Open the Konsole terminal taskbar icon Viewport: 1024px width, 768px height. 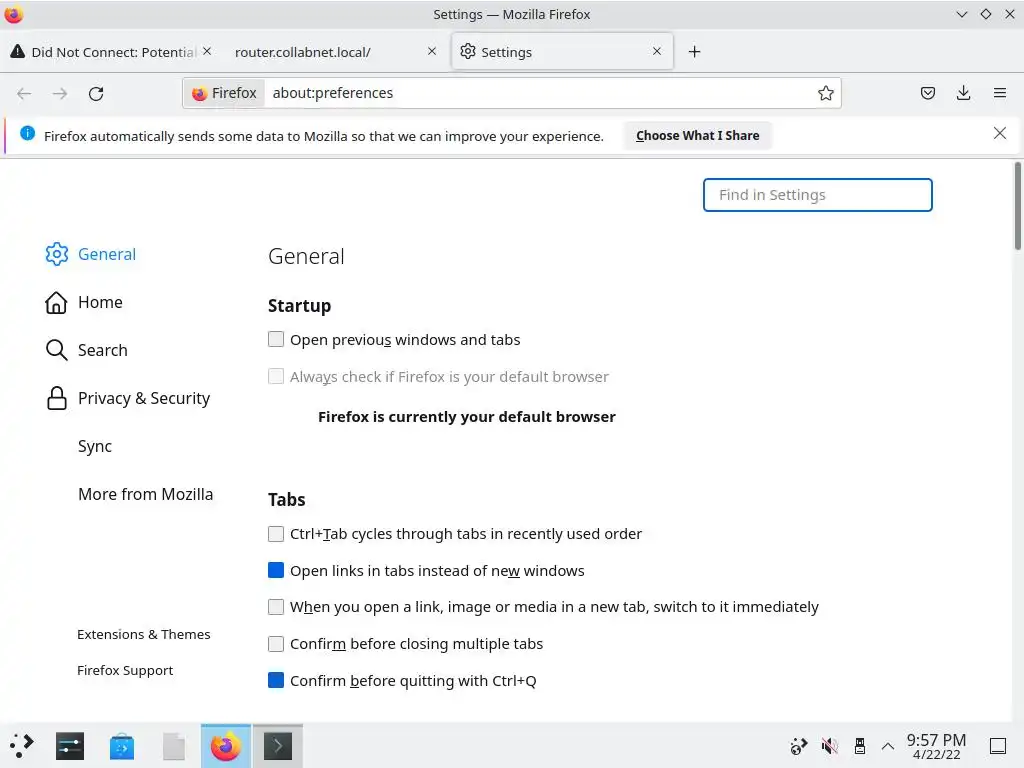tap(278, 746)
